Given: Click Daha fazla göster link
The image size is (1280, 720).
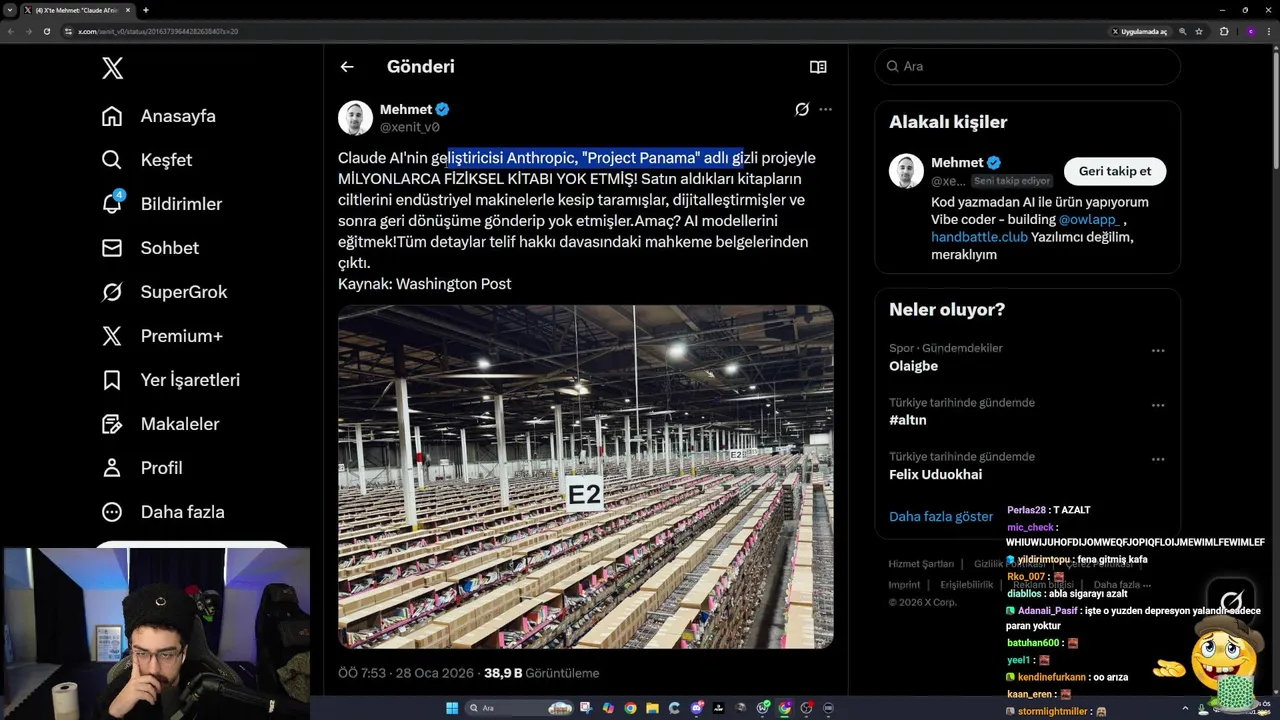Looking at the screenshot, I should pos(941,516).
